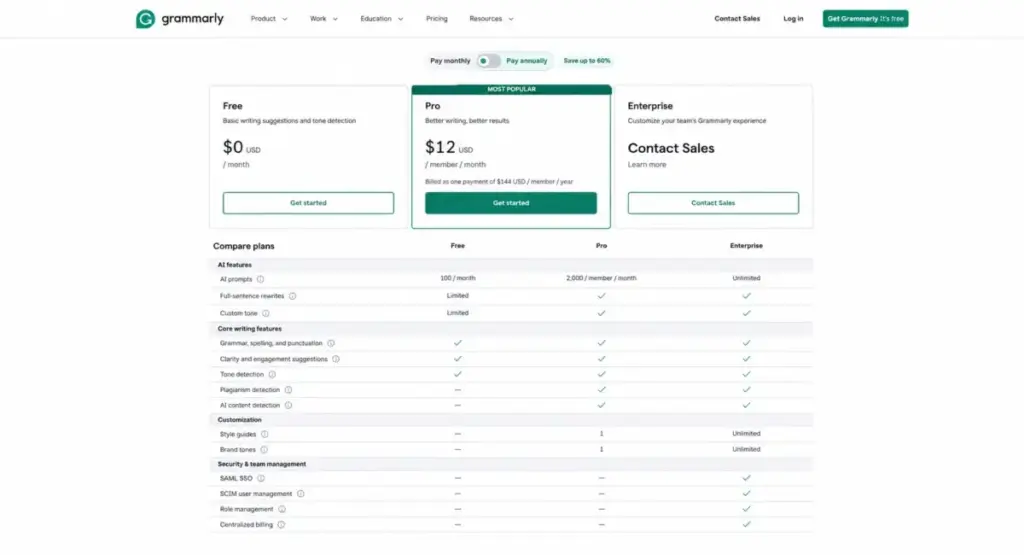
Task: Click Contact Sales button on Enterprise plan
Action: tap(713, 203)
